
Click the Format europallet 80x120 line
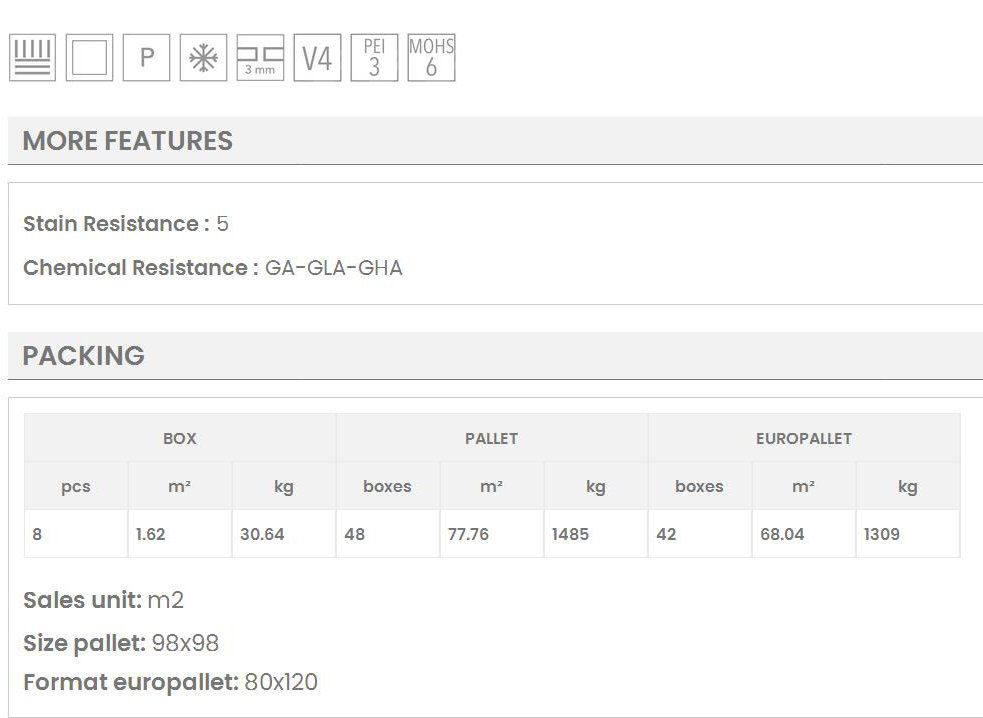[x=170, y=683]
